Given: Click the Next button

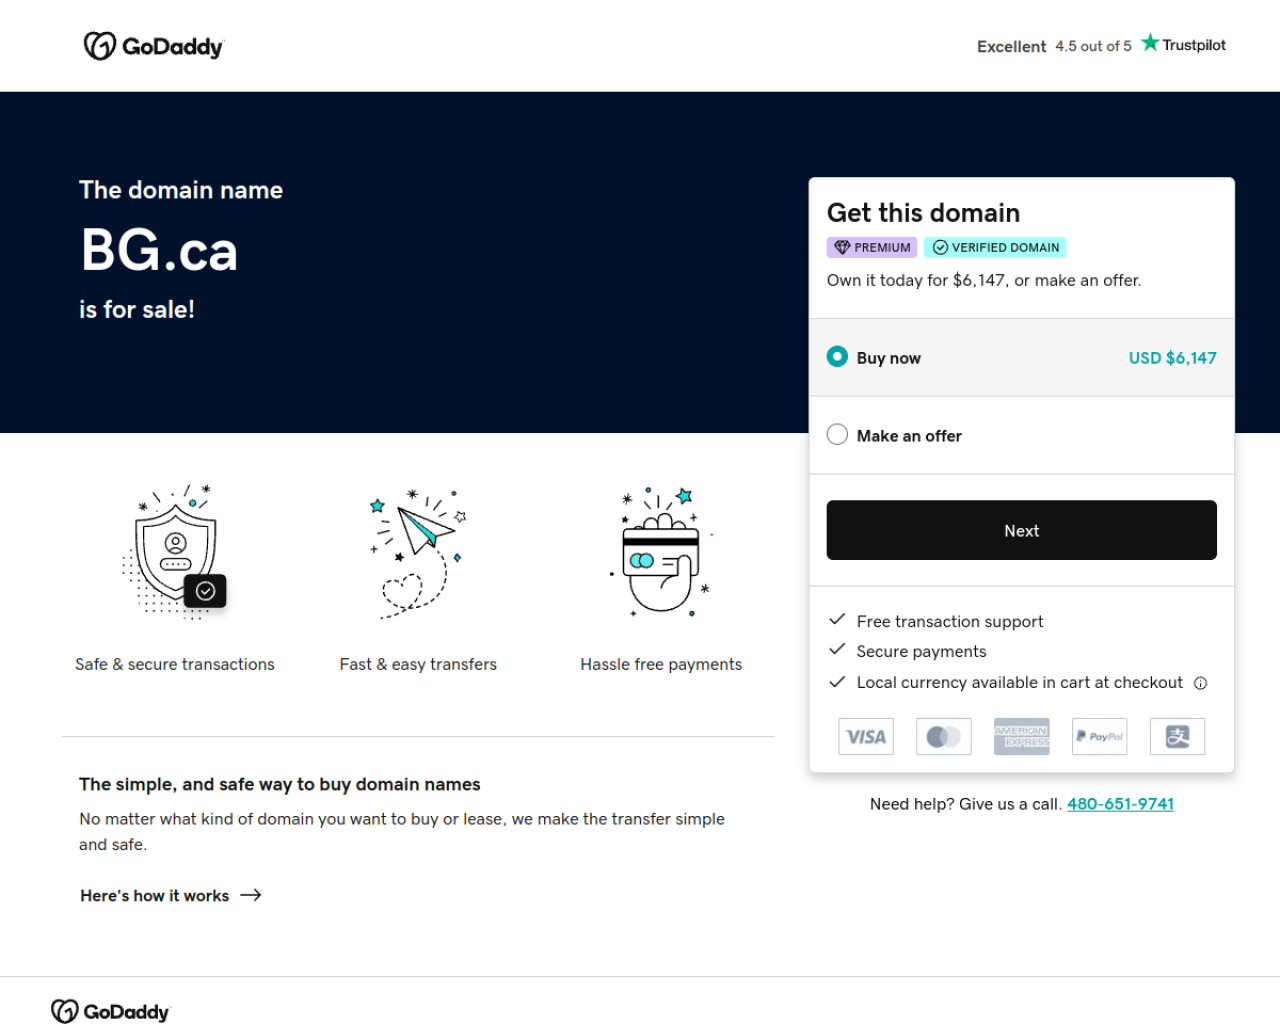Looking at the screenshot, I should coord(1022,530).
